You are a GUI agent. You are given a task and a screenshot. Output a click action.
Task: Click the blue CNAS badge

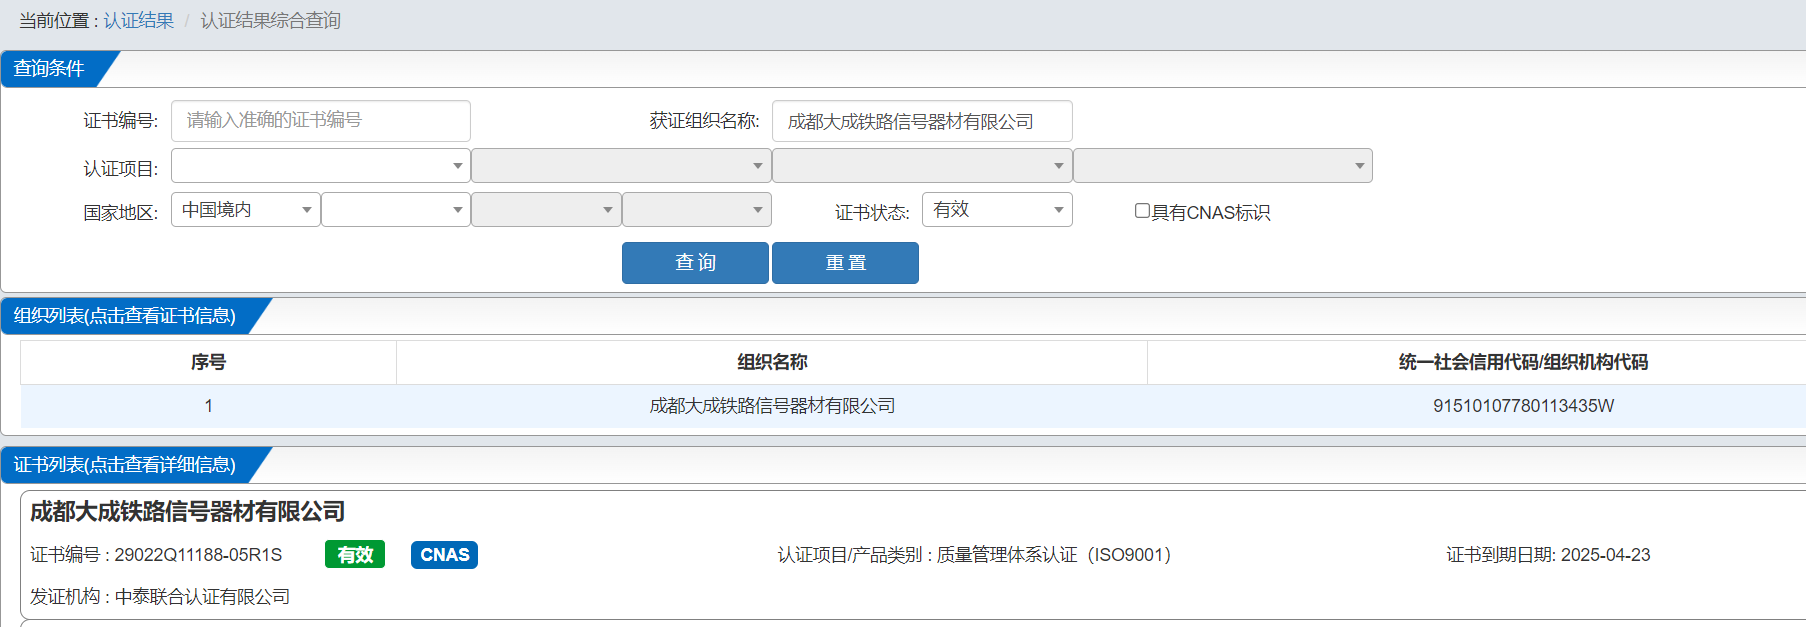coord(444,555)
